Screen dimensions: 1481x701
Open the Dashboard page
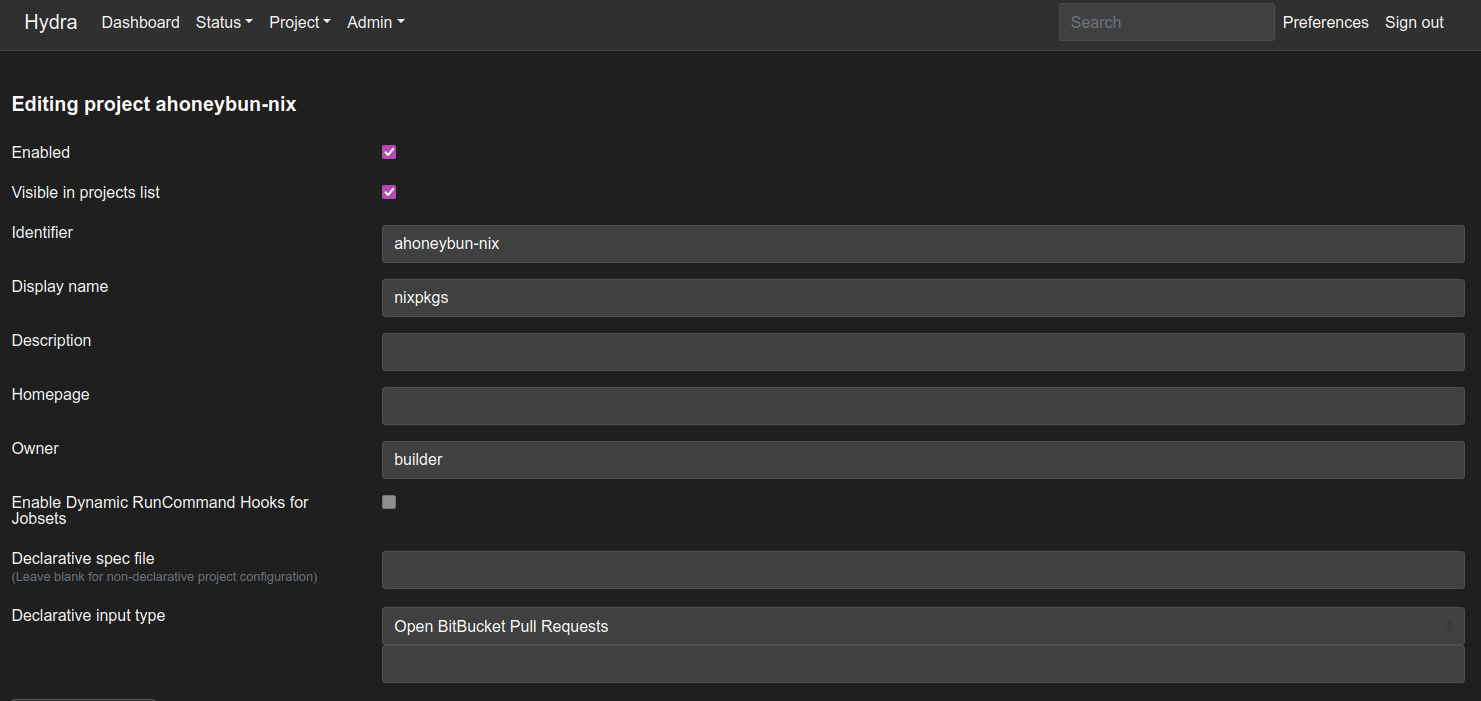pyautogui.click(x=140, y=22)
